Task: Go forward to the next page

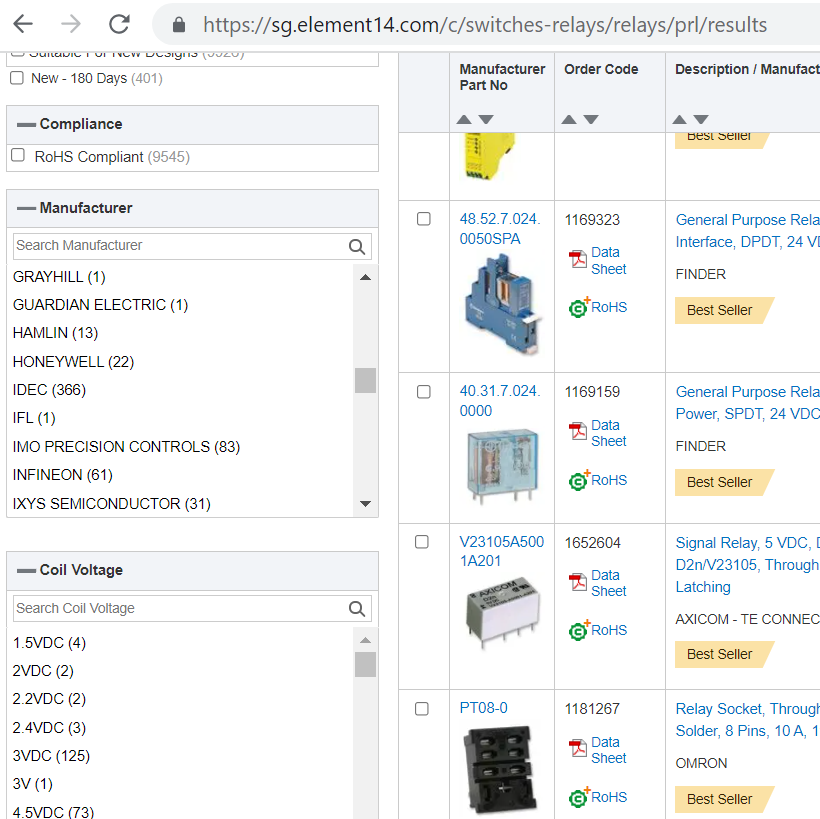Action: pyautogui.click(x=71, y=24)
